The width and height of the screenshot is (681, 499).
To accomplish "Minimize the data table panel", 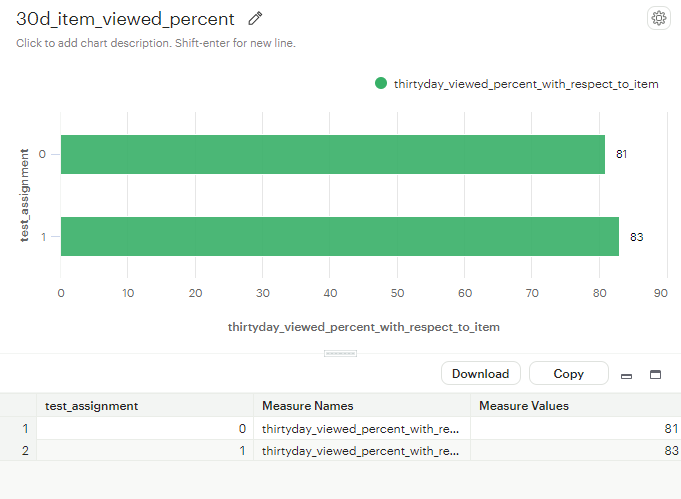I will [627, 375].
